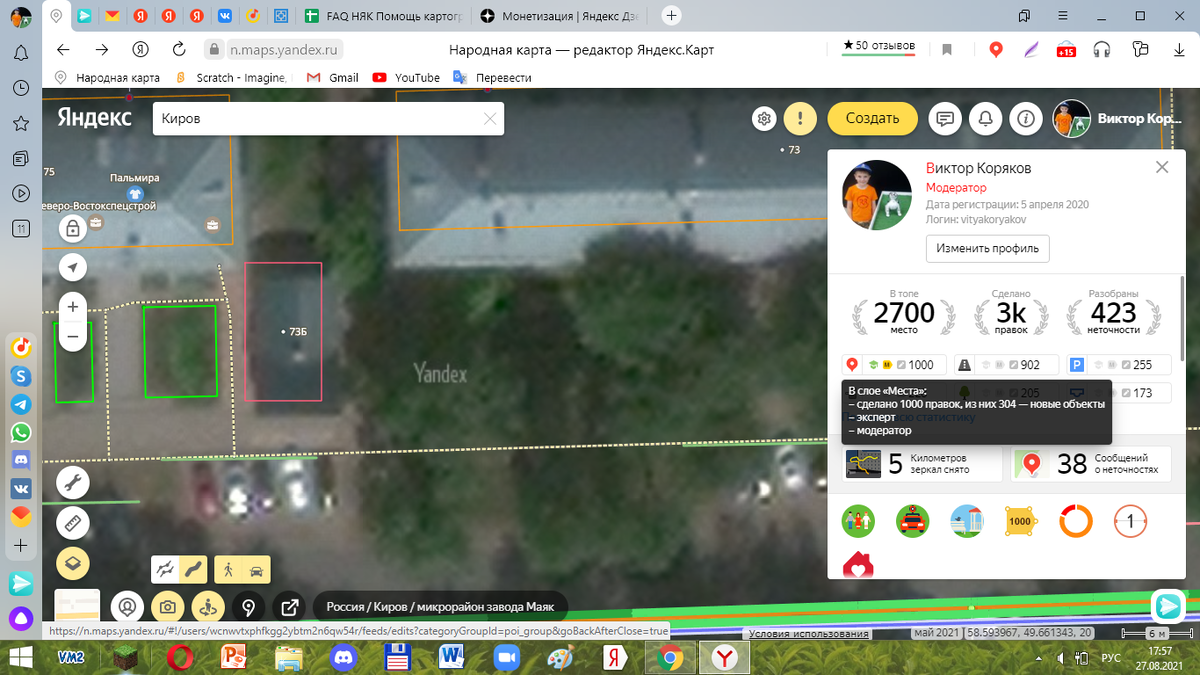Click the map type thumbnail
This screenshot has width=1200, height=675.
(x=77, y=606)
